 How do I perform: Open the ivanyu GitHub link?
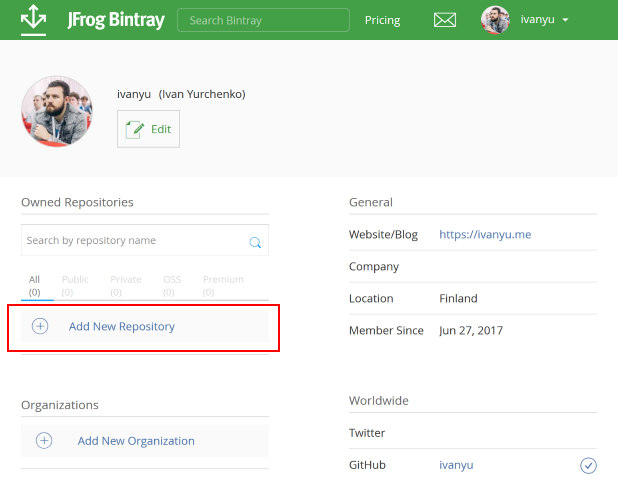pos(456,465)
